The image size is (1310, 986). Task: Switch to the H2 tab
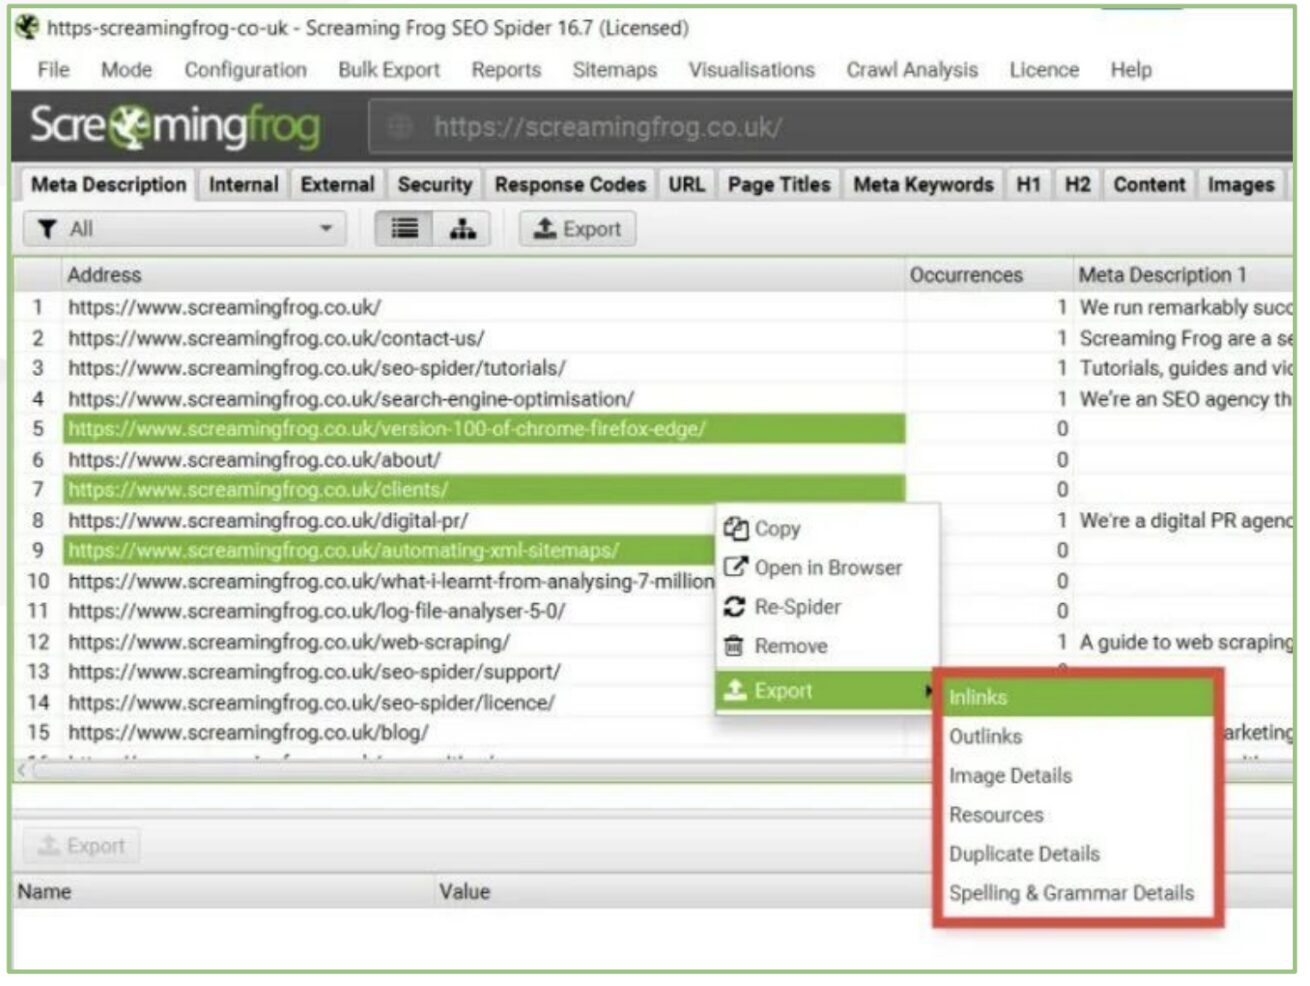pos(1077,185)
